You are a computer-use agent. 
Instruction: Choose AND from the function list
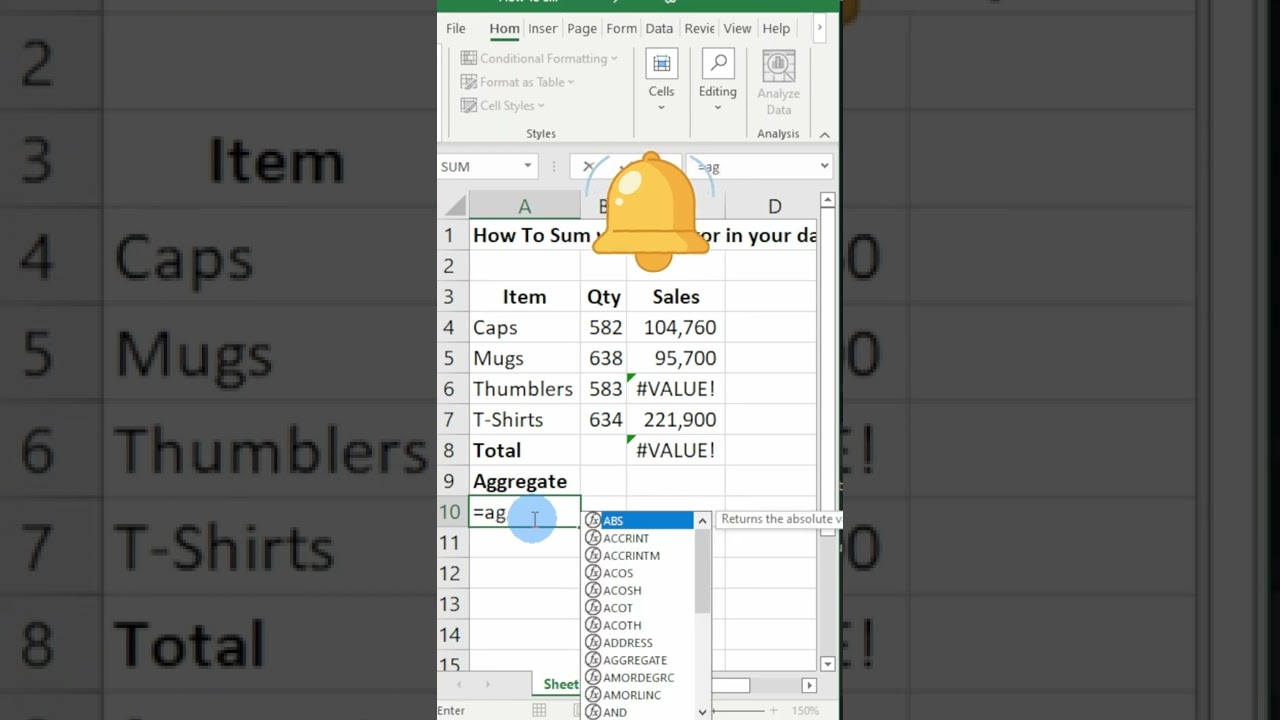(x=638, y=712)
